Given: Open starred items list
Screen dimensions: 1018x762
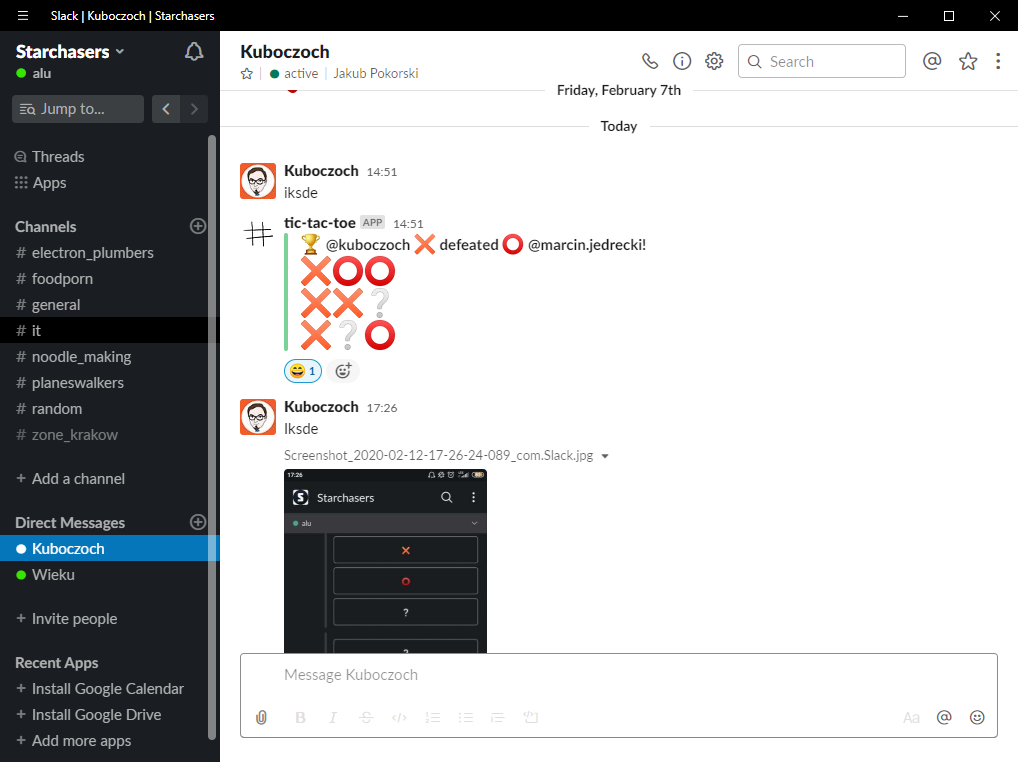Looking at the screenshot, I should [x=968, y=61].
